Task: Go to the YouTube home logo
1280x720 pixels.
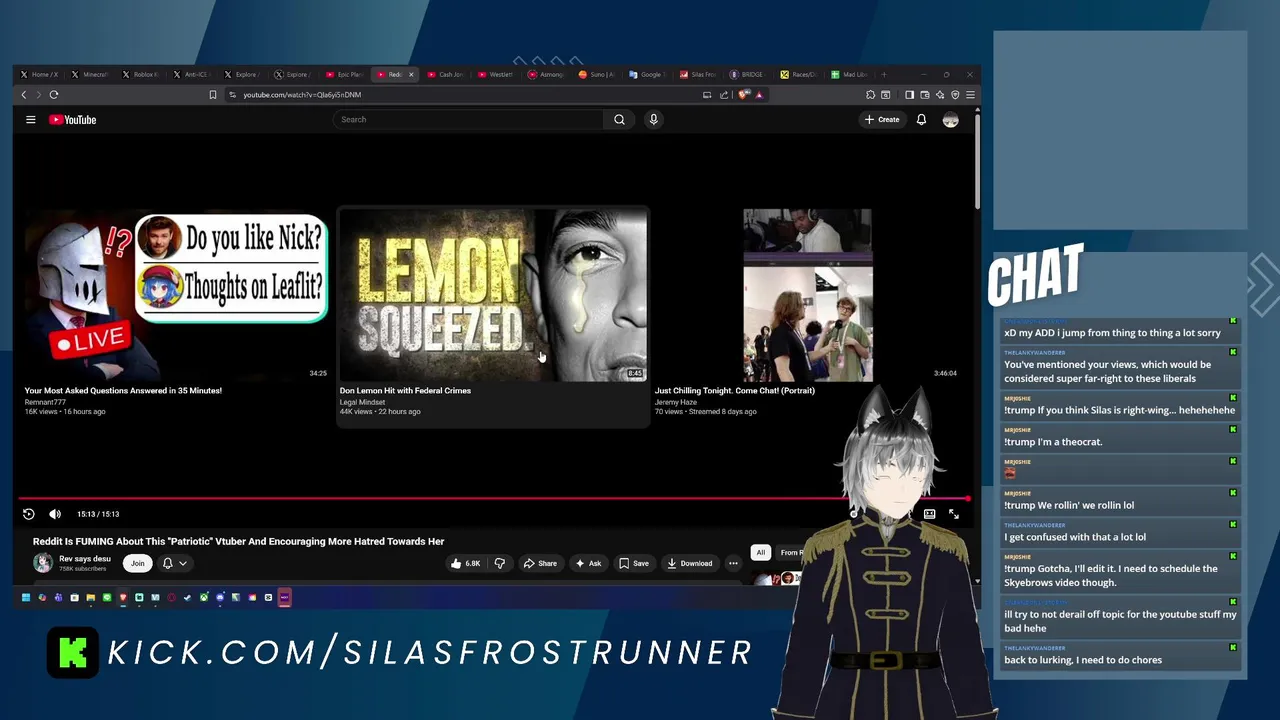Action: tap(73, 120)
